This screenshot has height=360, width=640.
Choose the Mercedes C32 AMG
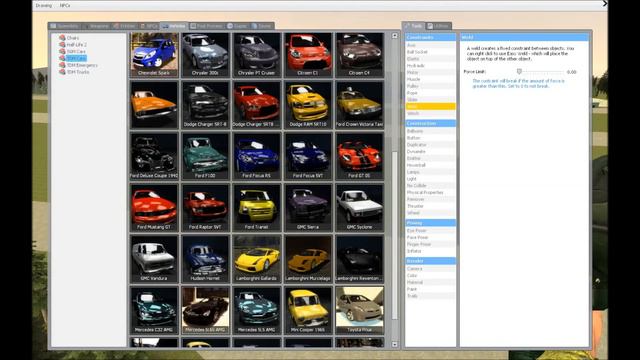[x=154, y=311]
